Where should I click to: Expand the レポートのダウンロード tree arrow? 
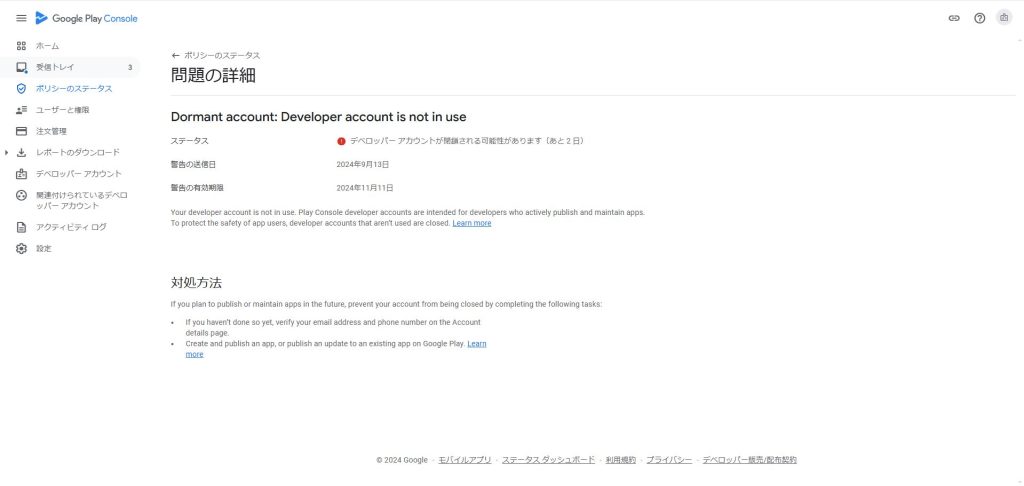click(x=6, y=152)
